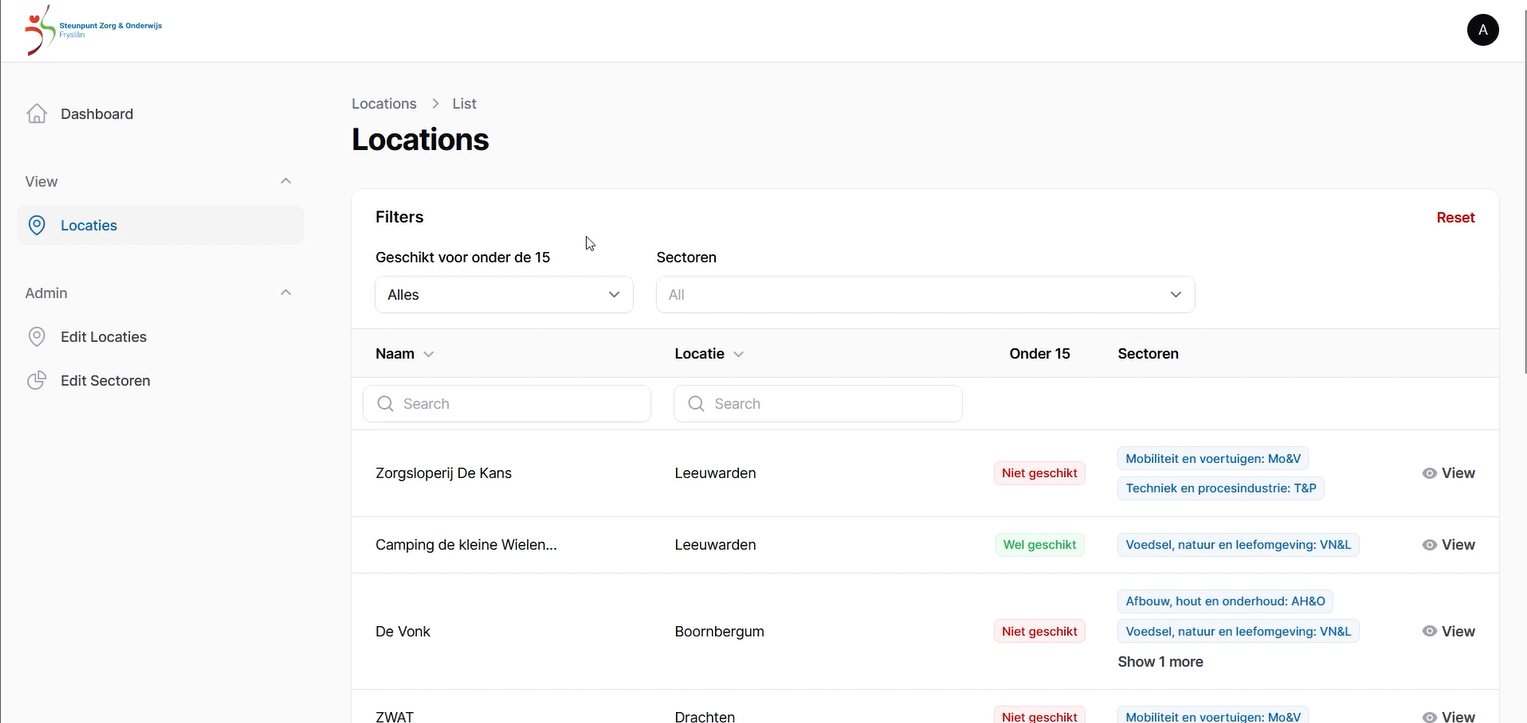Click the Edit Locaties pin icon
The image size is (1527, 723).
[x=37, y=337]
